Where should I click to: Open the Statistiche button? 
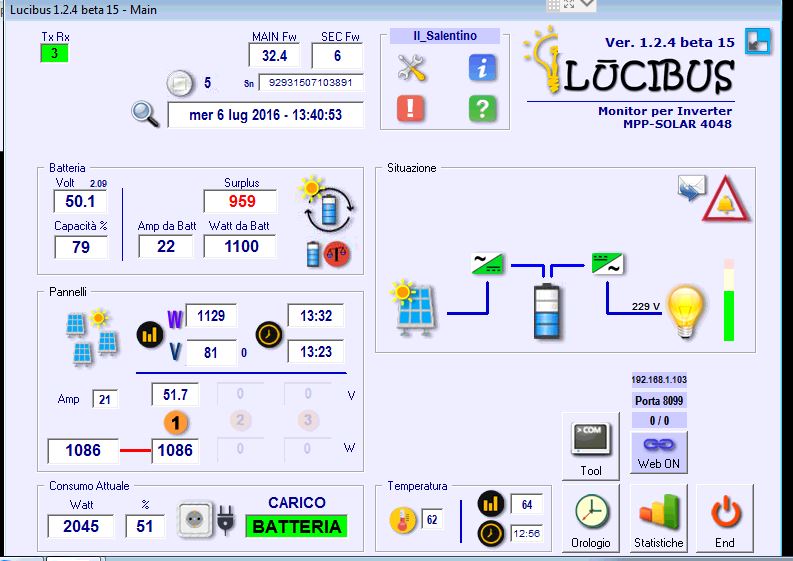[658, 519]
